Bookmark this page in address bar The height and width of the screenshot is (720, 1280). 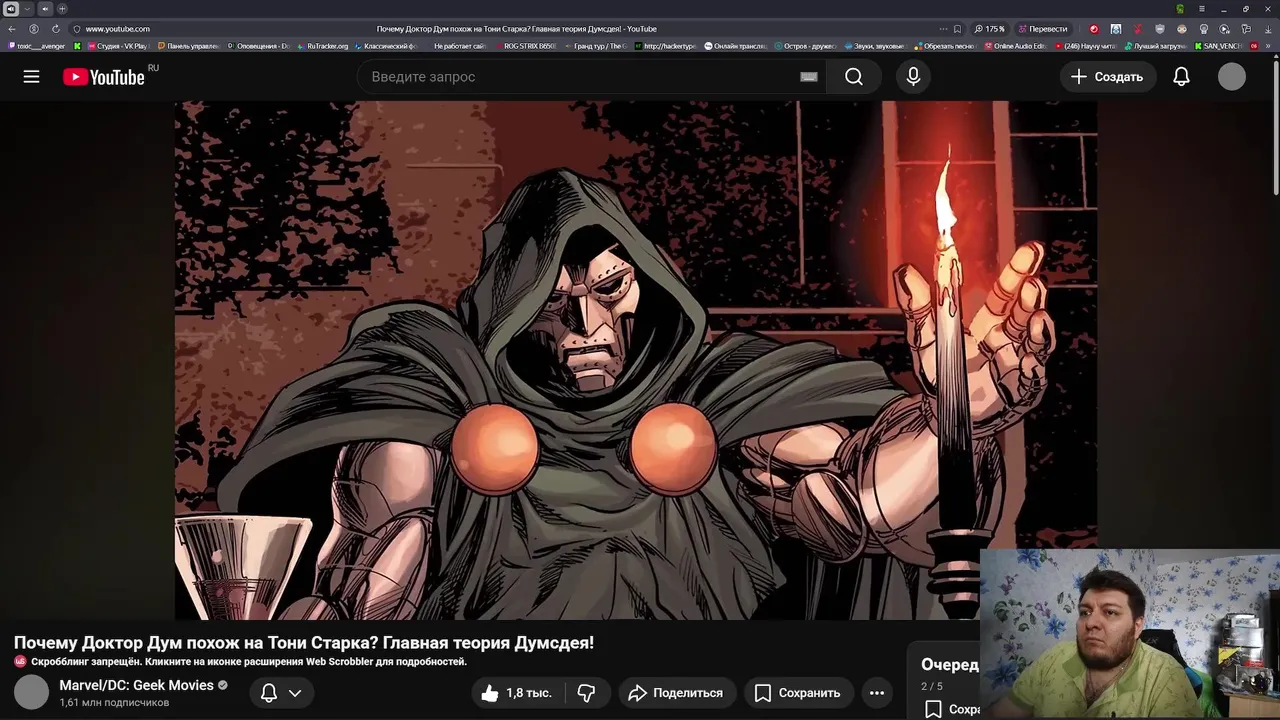[957, 29]
